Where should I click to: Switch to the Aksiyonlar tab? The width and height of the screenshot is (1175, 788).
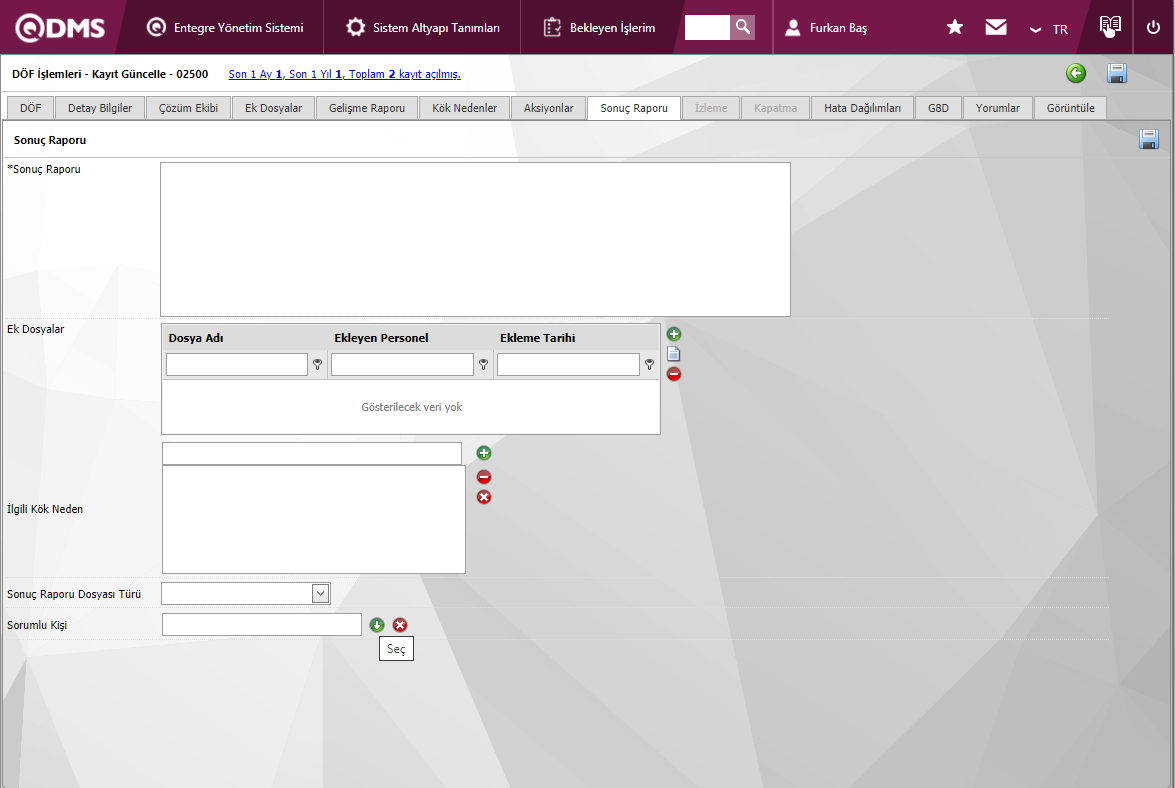pyautogui.click(x=549, y=108)
